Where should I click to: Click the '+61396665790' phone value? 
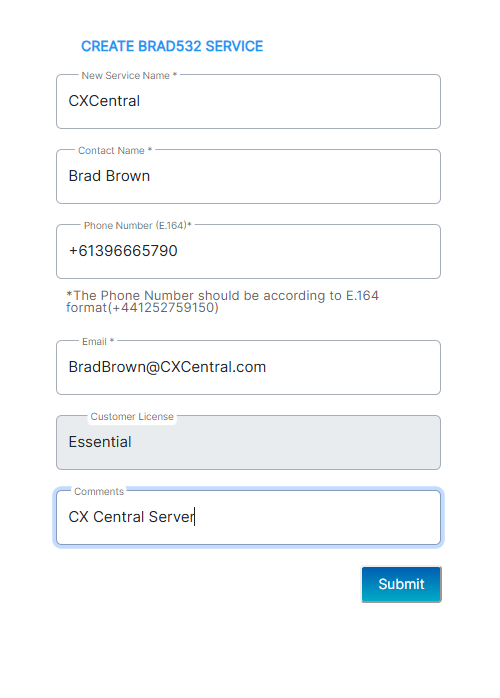123,251
